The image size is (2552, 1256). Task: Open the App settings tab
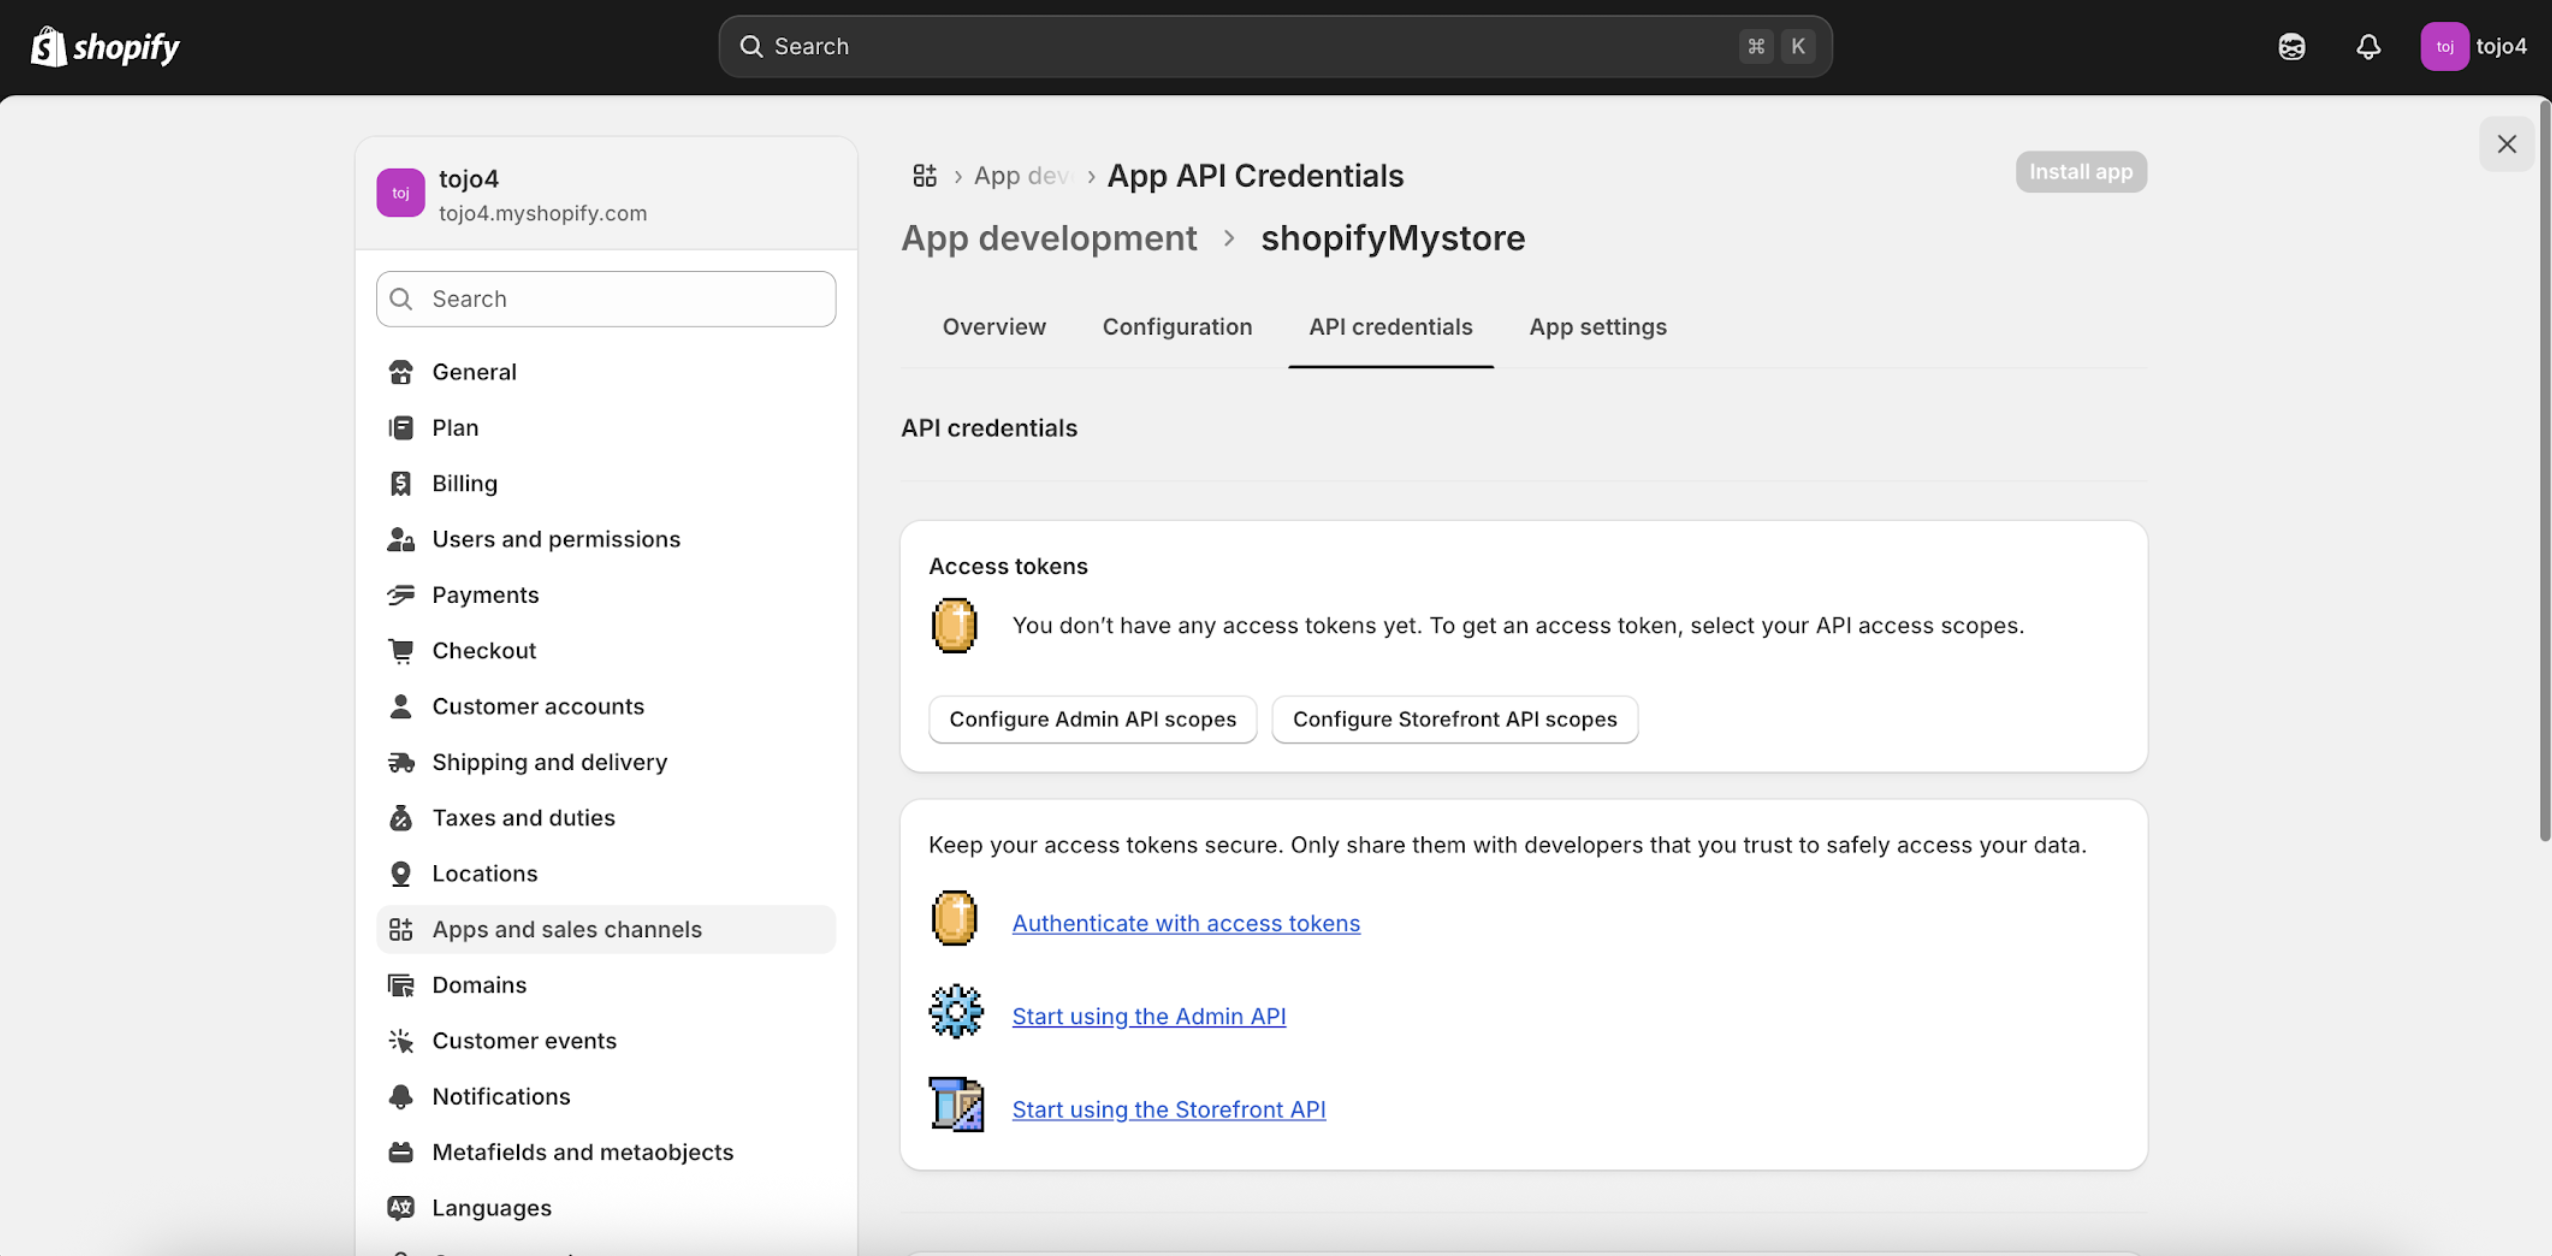[1597, 327]
